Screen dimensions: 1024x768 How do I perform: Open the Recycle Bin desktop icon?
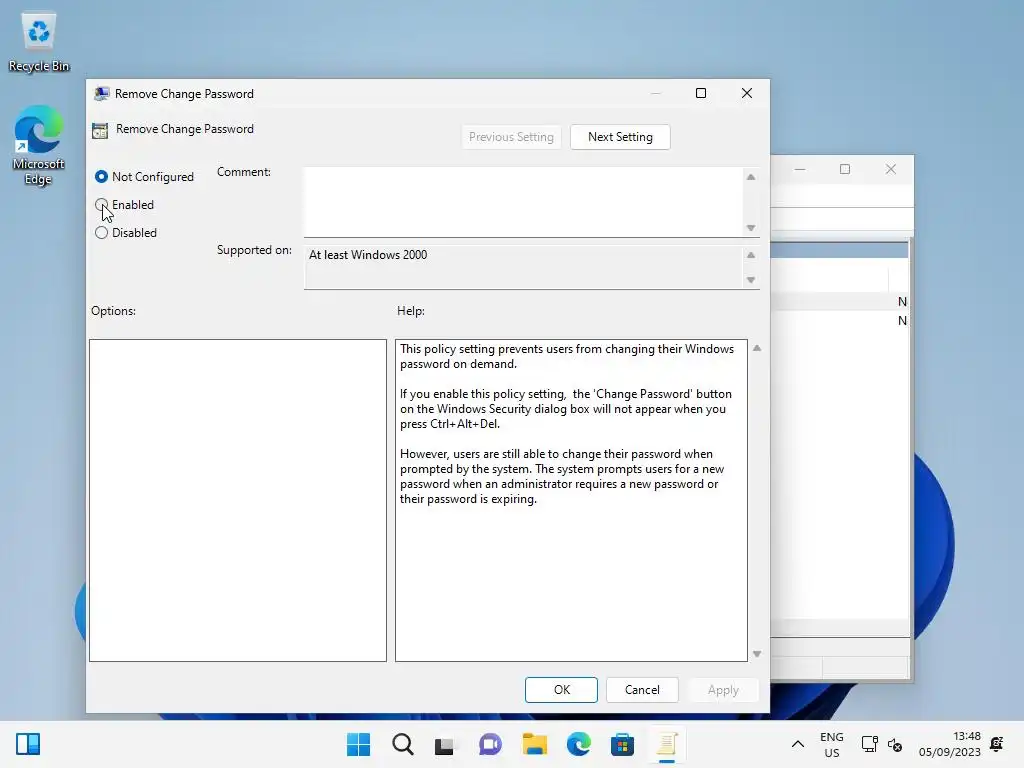point(39,42)
